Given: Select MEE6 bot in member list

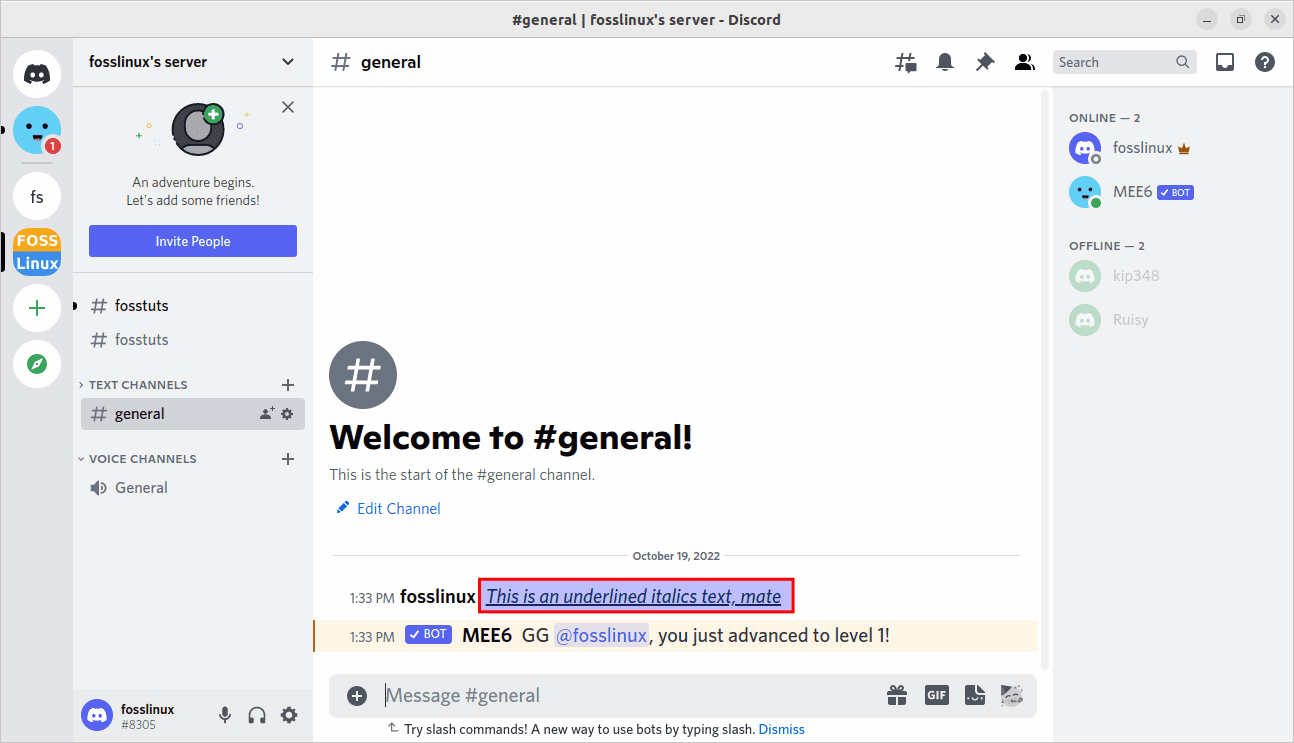Looking at the screenshot, I should [x=1172, y=192].
